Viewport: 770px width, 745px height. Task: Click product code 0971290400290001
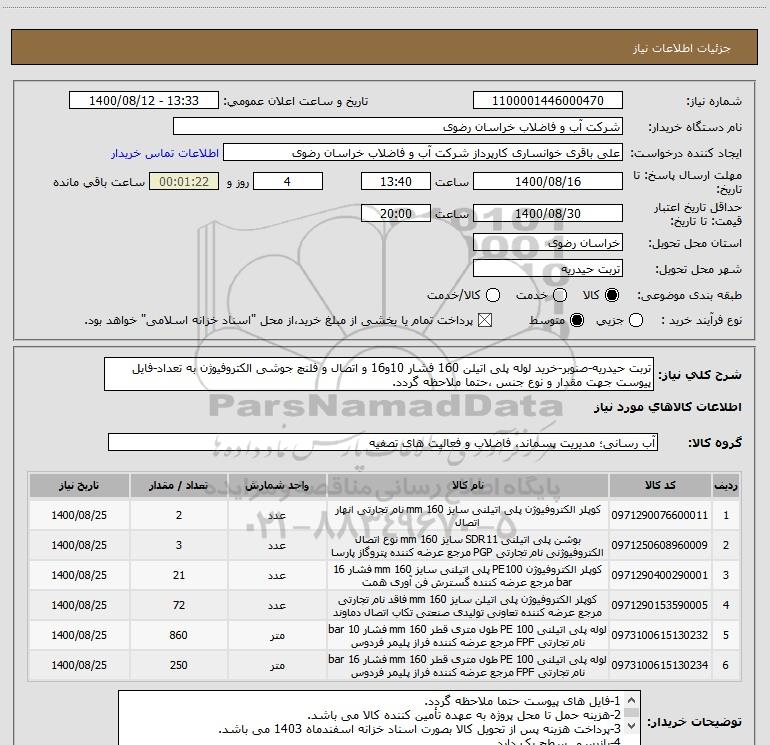660,575
